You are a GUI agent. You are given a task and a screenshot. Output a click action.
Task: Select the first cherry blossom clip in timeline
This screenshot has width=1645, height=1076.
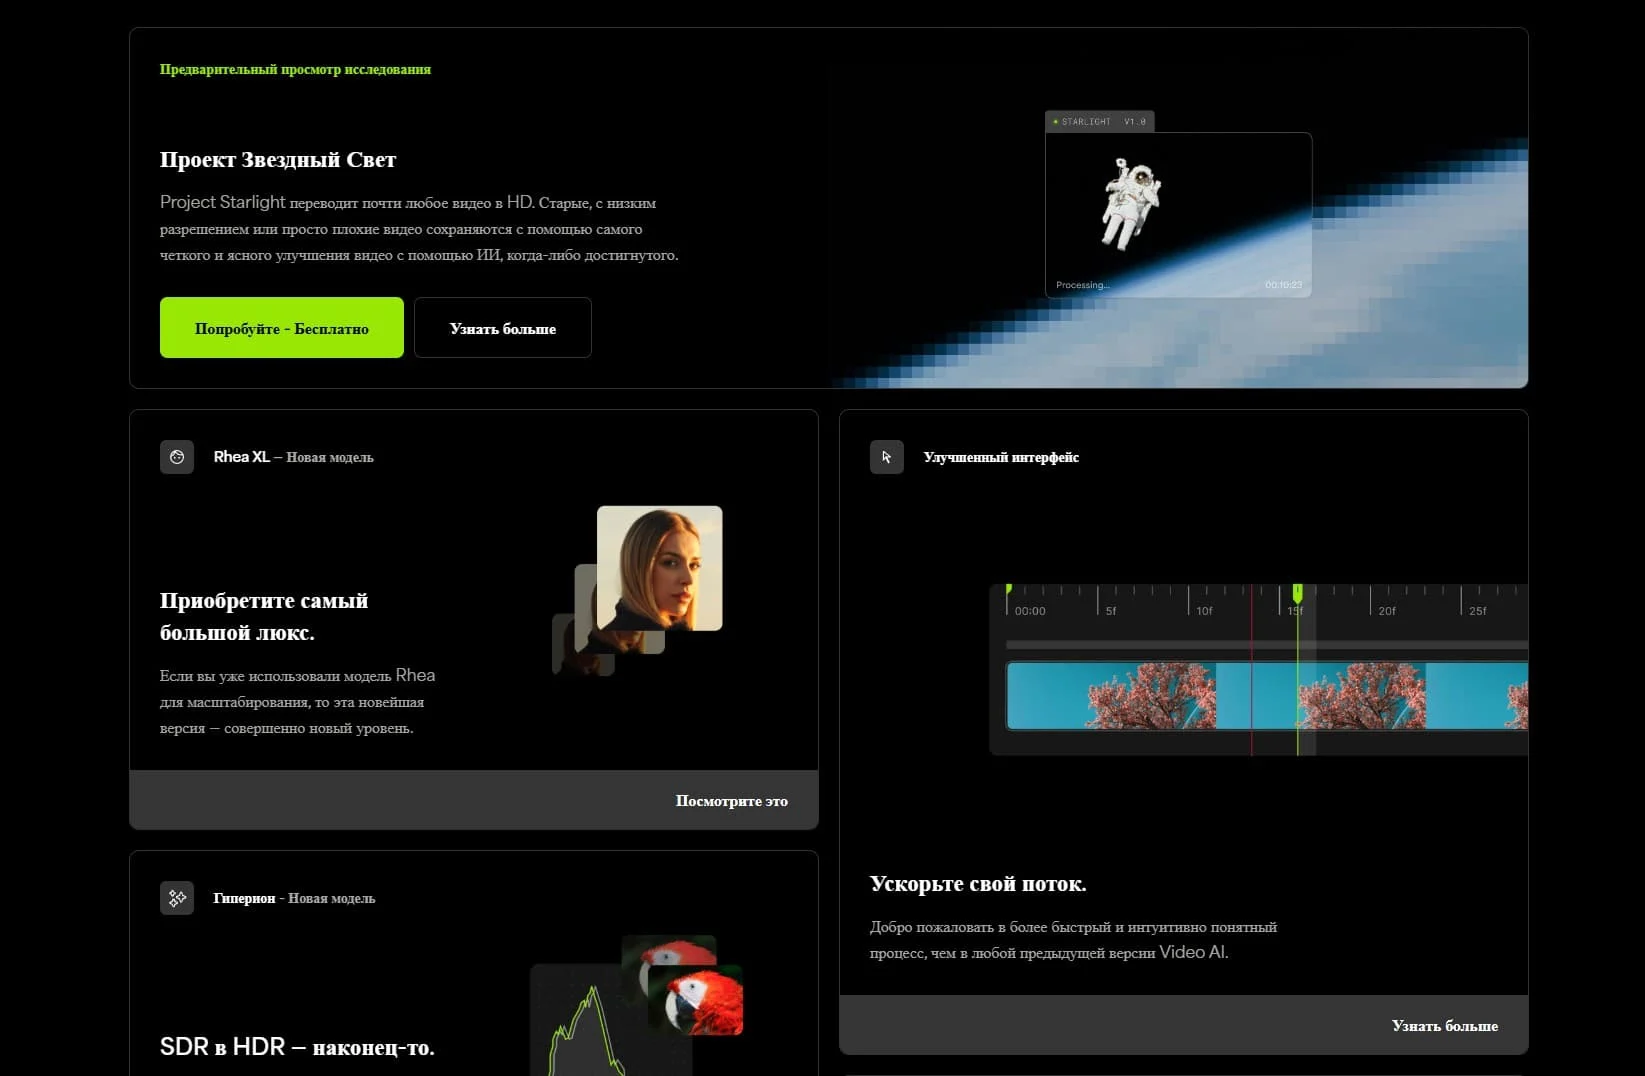pyautogui.click(x=1110, y=696)
